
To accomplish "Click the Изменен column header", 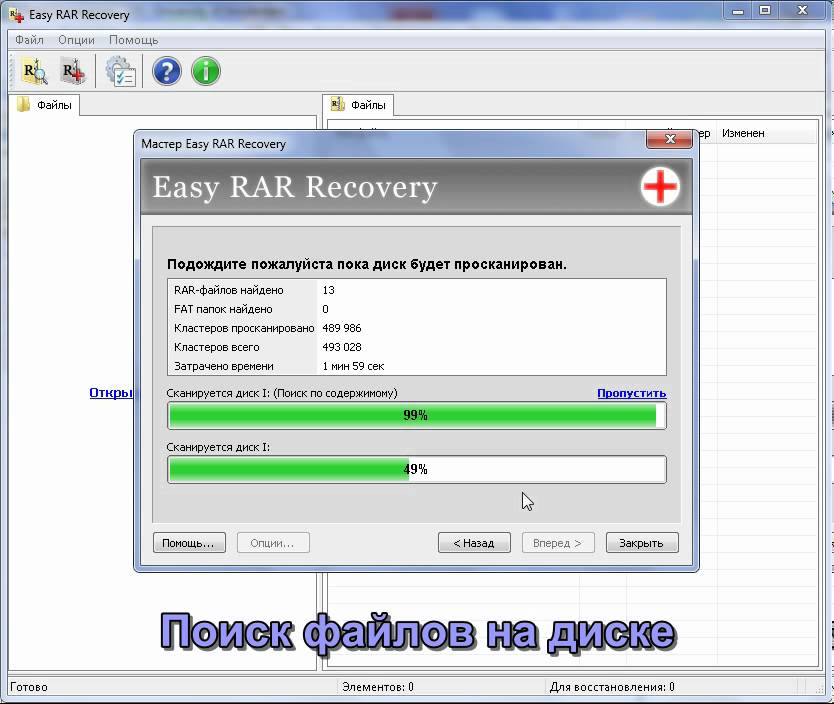I will click(x=743, y=133).
